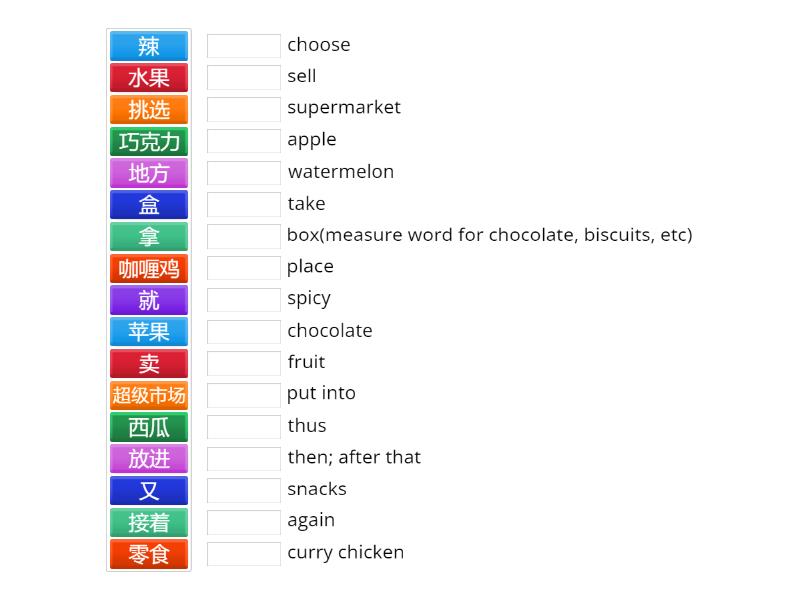
Task: Select the 西瓜 tile
Action: pos(149,428)
